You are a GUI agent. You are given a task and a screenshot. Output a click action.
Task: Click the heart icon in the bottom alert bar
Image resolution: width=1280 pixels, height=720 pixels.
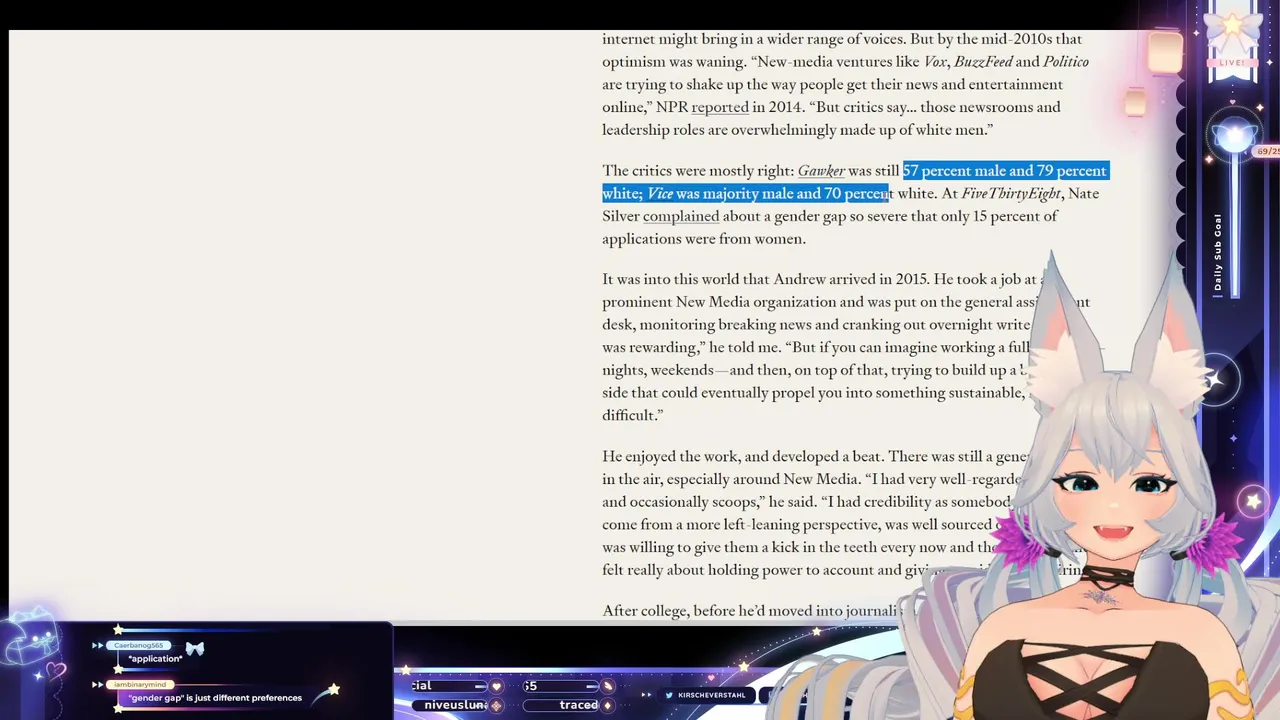(x=496, y=686)
